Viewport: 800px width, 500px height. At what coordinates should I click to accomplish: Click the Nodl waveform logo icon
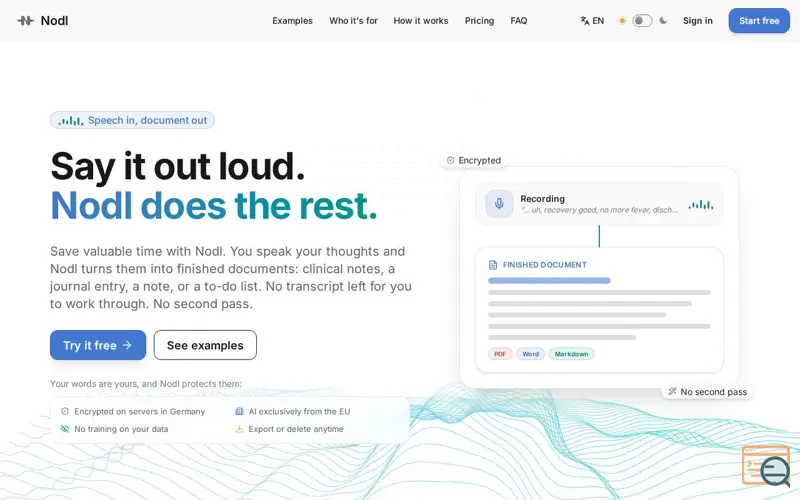pyautogui.click(x=25, y=21)
